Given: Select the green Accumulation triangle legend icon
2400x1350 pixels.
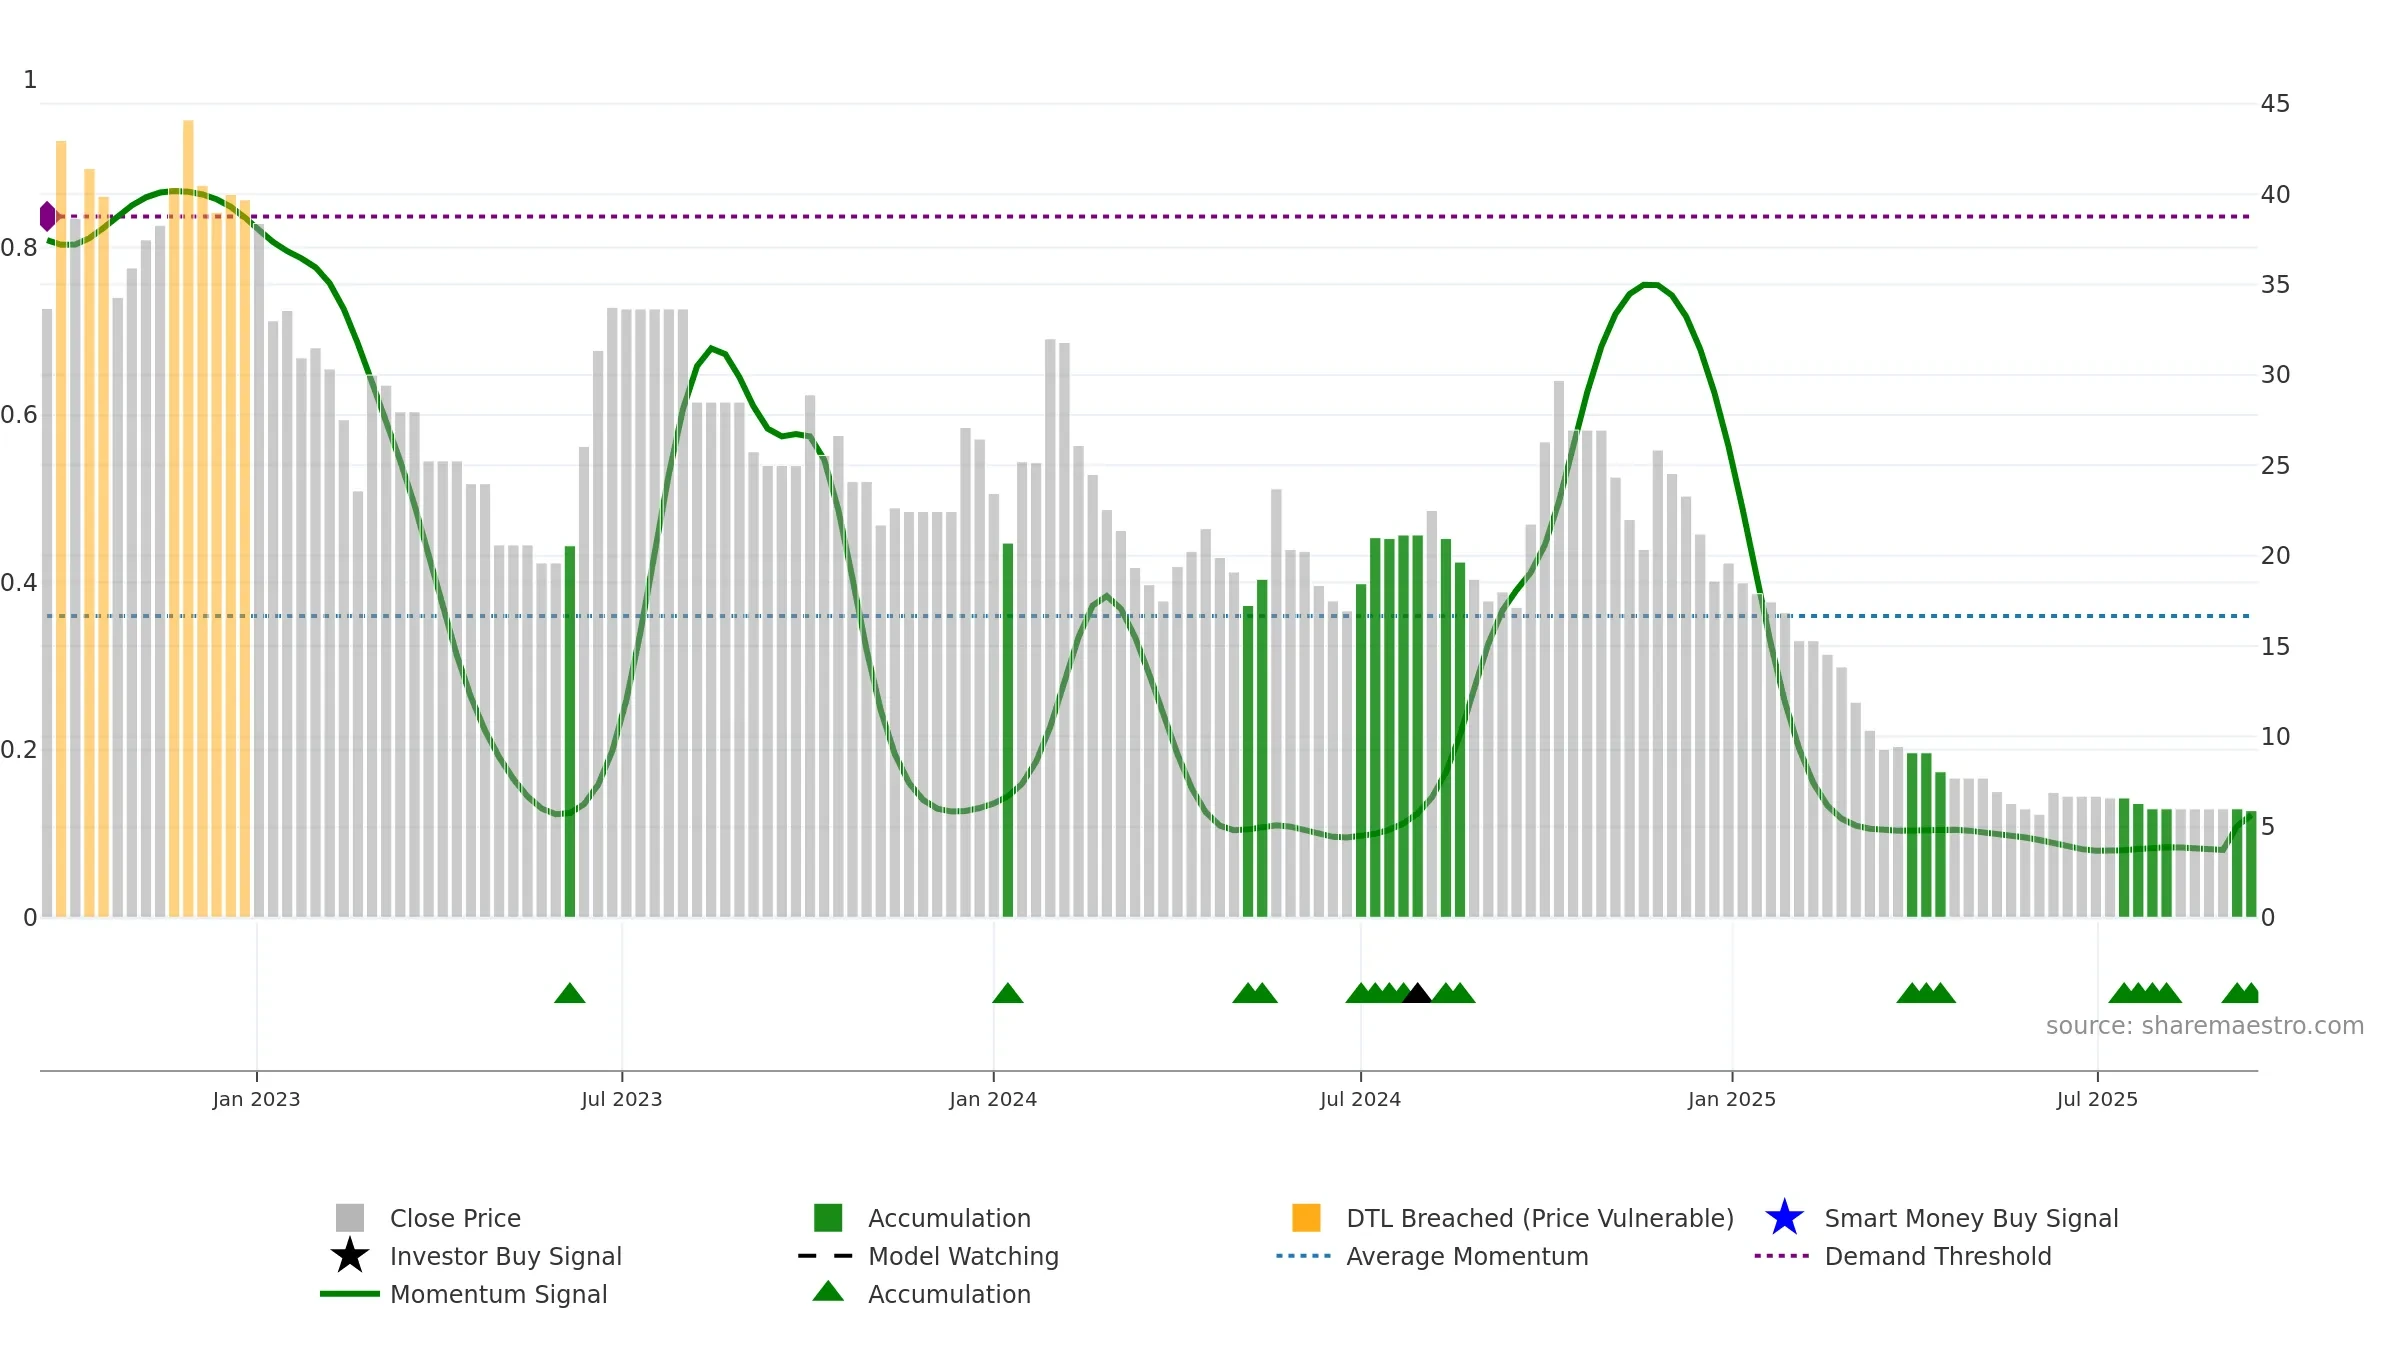Looking at the screenshot, I should 828,1291.
